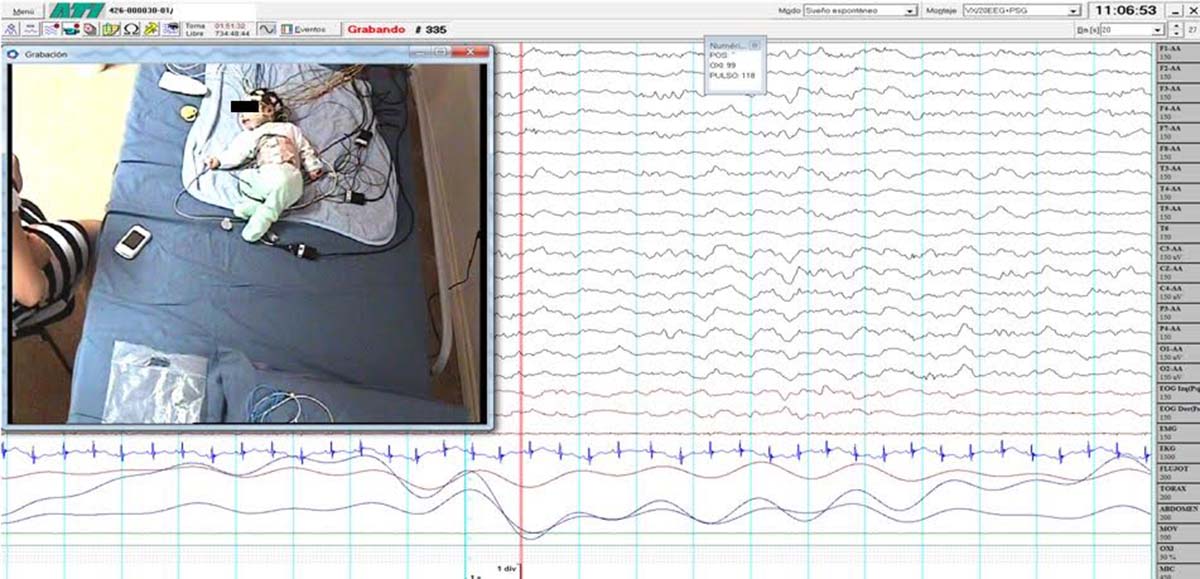Click the live patient video feed

pyautogui.click(x=247, y=244)
